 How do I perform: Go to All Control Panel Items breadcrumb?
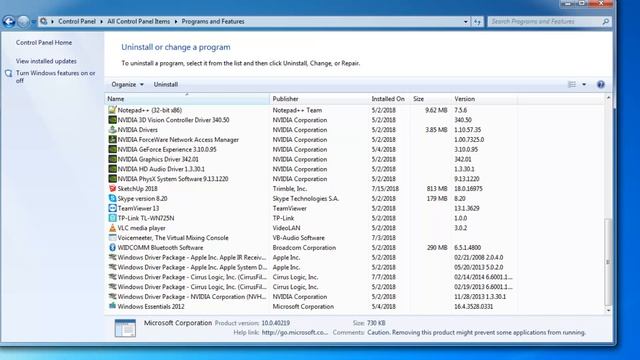coord(138,22)
